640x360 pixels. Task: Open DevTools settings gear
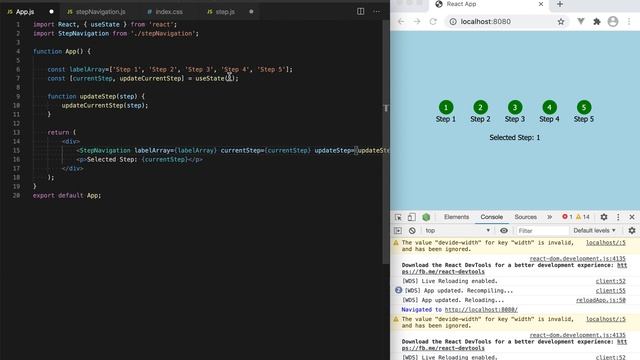click(604, 217)
